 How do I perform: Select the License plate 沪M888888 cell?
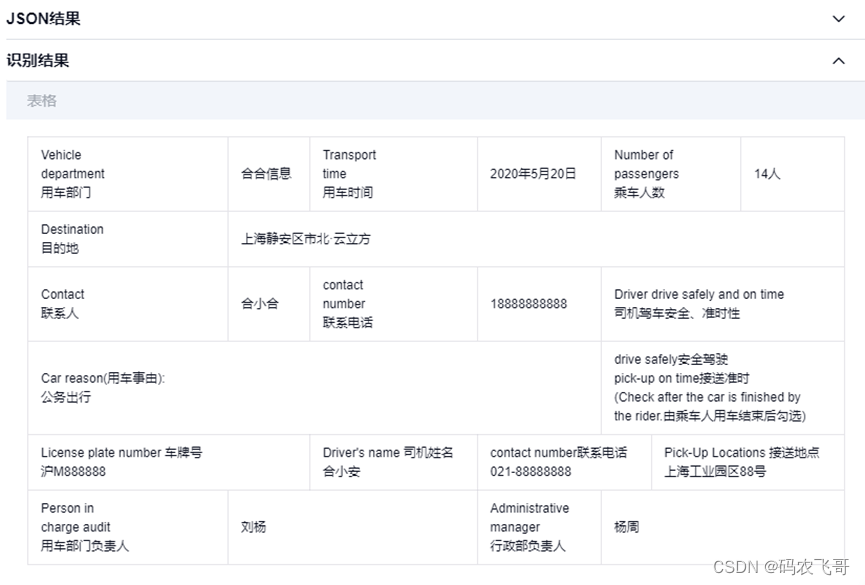(169, 462)
